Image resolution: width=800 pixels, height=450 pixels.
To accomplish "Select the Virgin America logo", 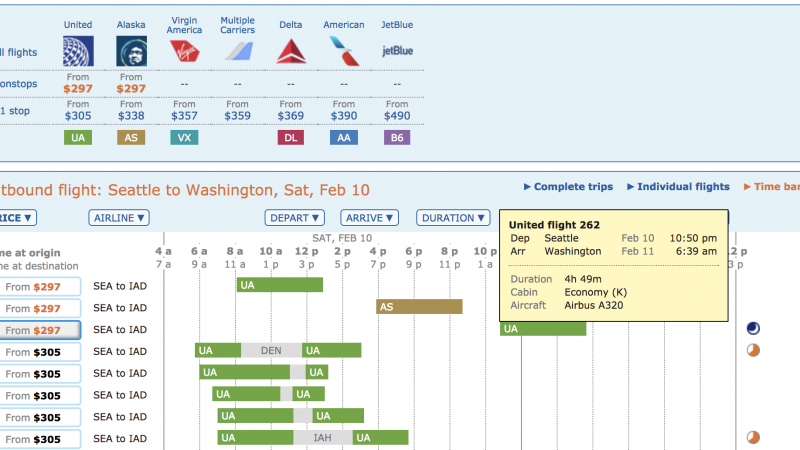I will click(x=184, y=51).
